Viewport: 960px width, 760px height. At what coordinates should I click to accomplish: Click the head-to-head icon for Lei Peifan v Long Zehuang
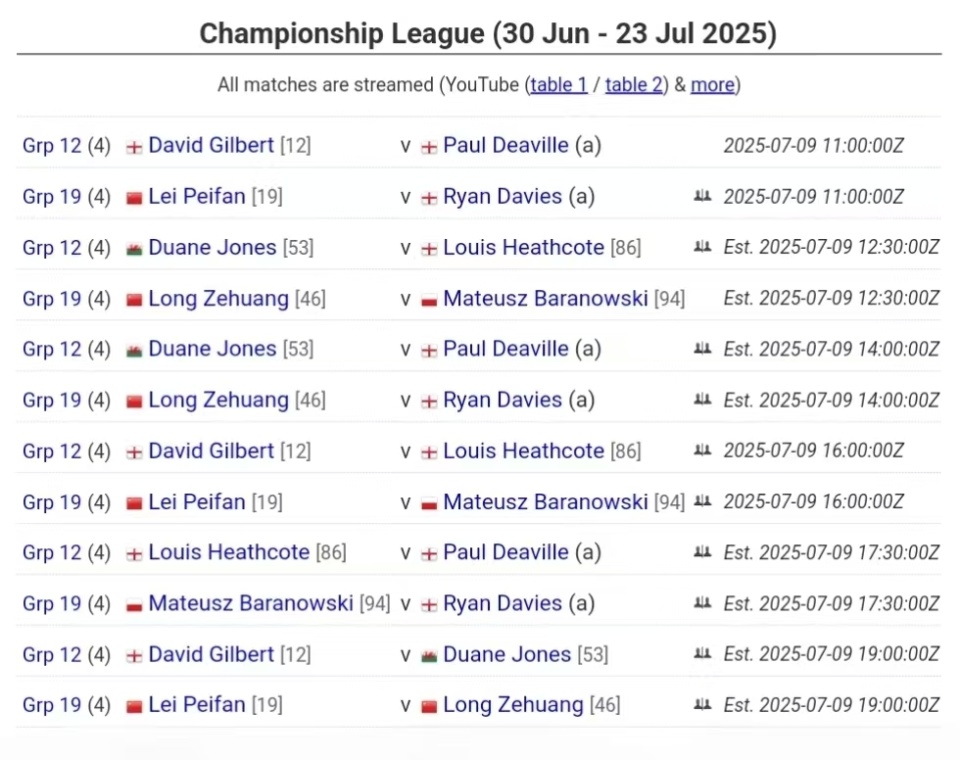pyautogui.click(x=702, y=704)
